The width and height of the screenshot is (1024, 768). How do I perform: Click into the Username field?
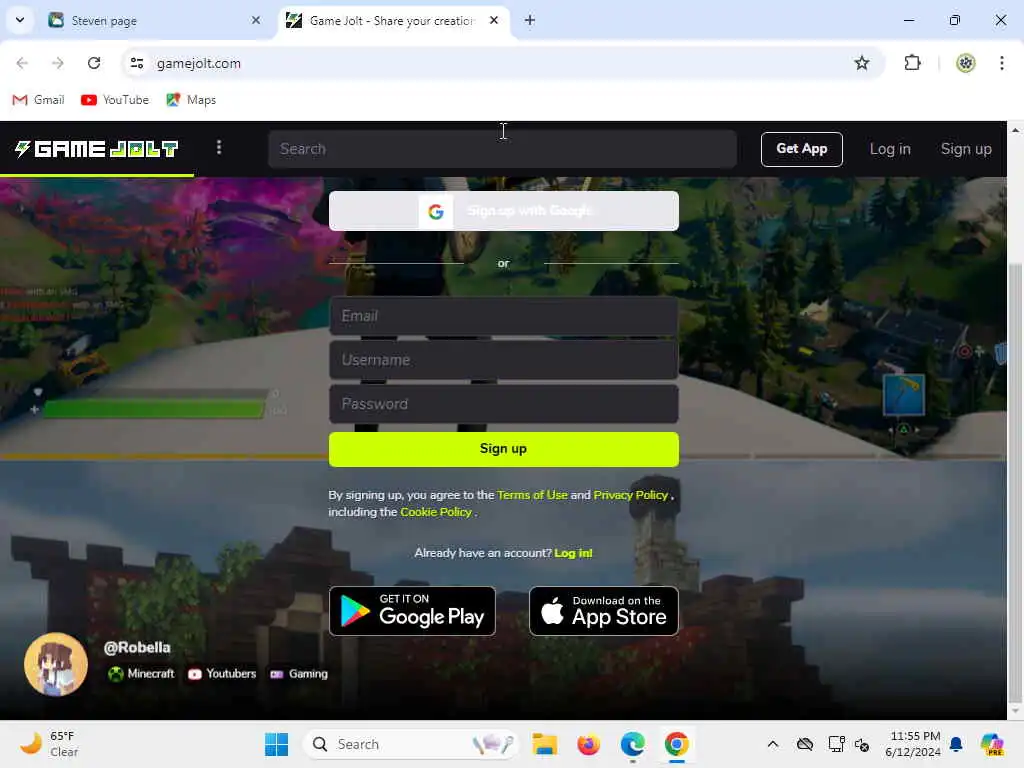click(504, 360)
